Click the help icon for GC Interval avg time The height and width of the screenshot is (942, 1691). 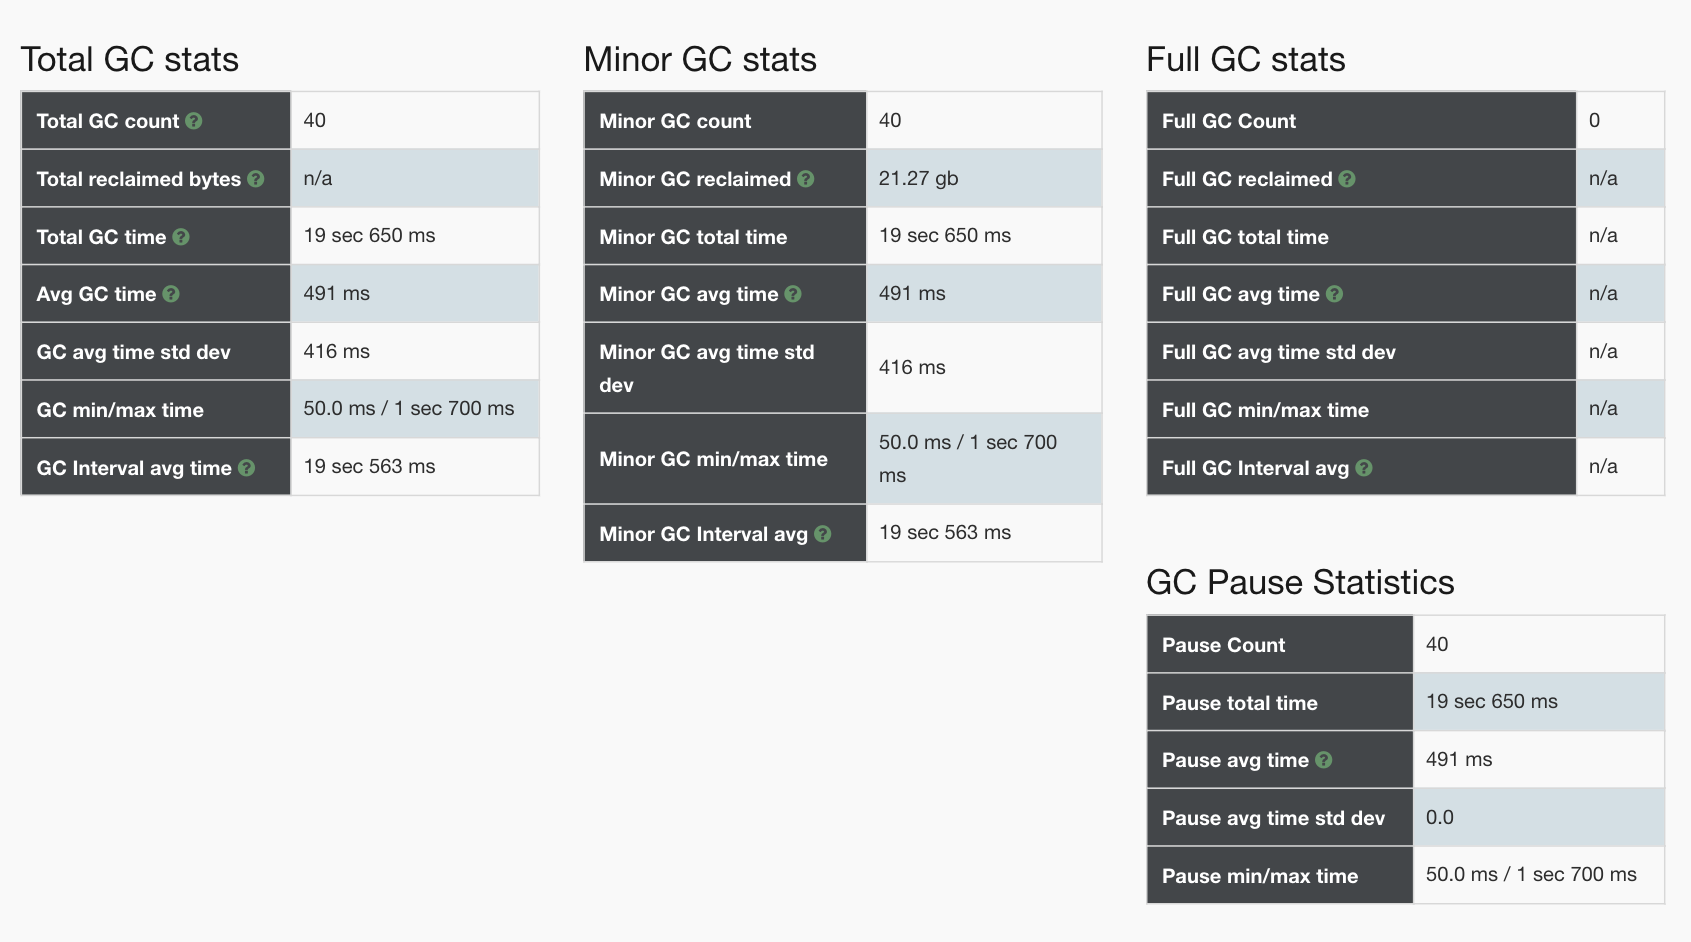click(x=247, y=468)
